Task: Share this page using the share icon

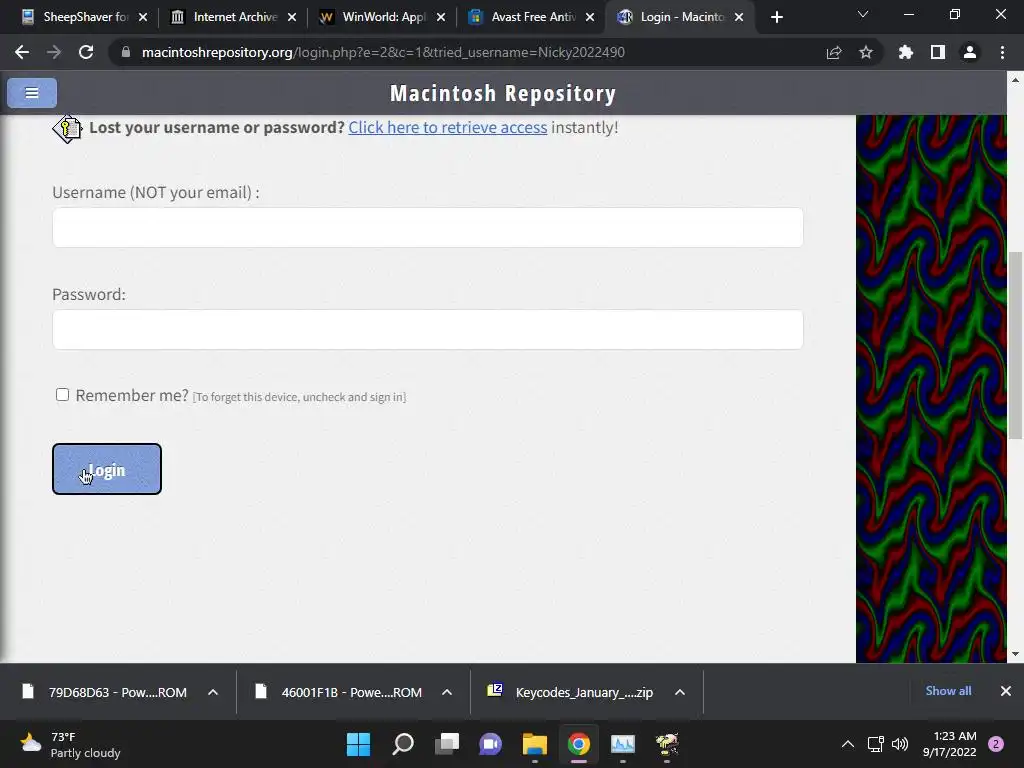Action: [834, 52]
